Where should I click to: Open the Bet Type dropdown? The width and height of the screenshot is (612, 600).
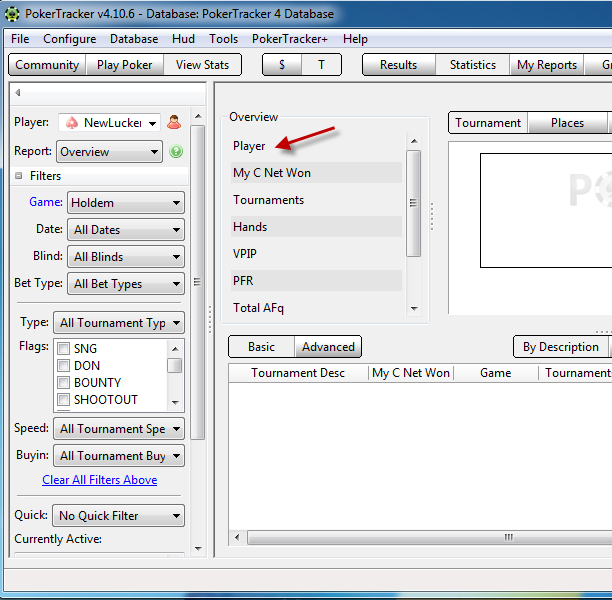tap(126, 283)
